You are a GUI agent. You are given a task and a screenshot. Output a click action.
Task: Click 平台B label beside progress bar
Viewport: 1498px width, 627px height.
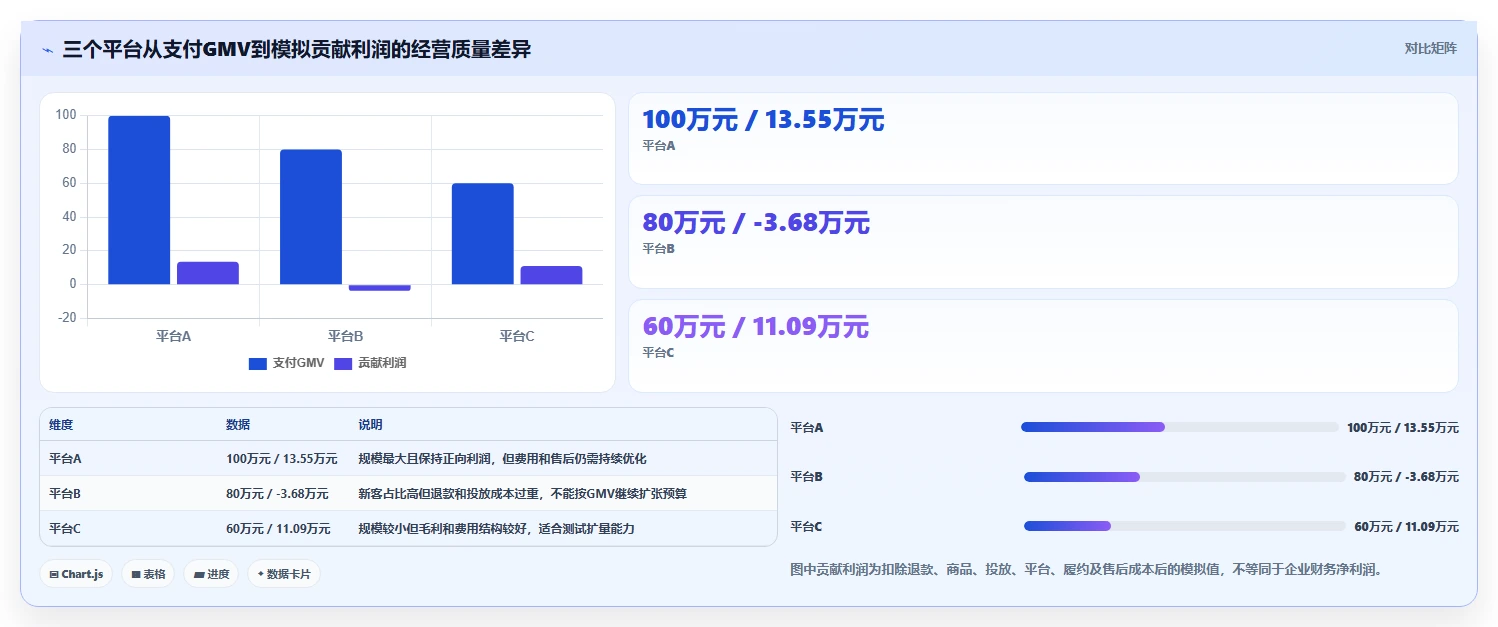click(807, 477)
